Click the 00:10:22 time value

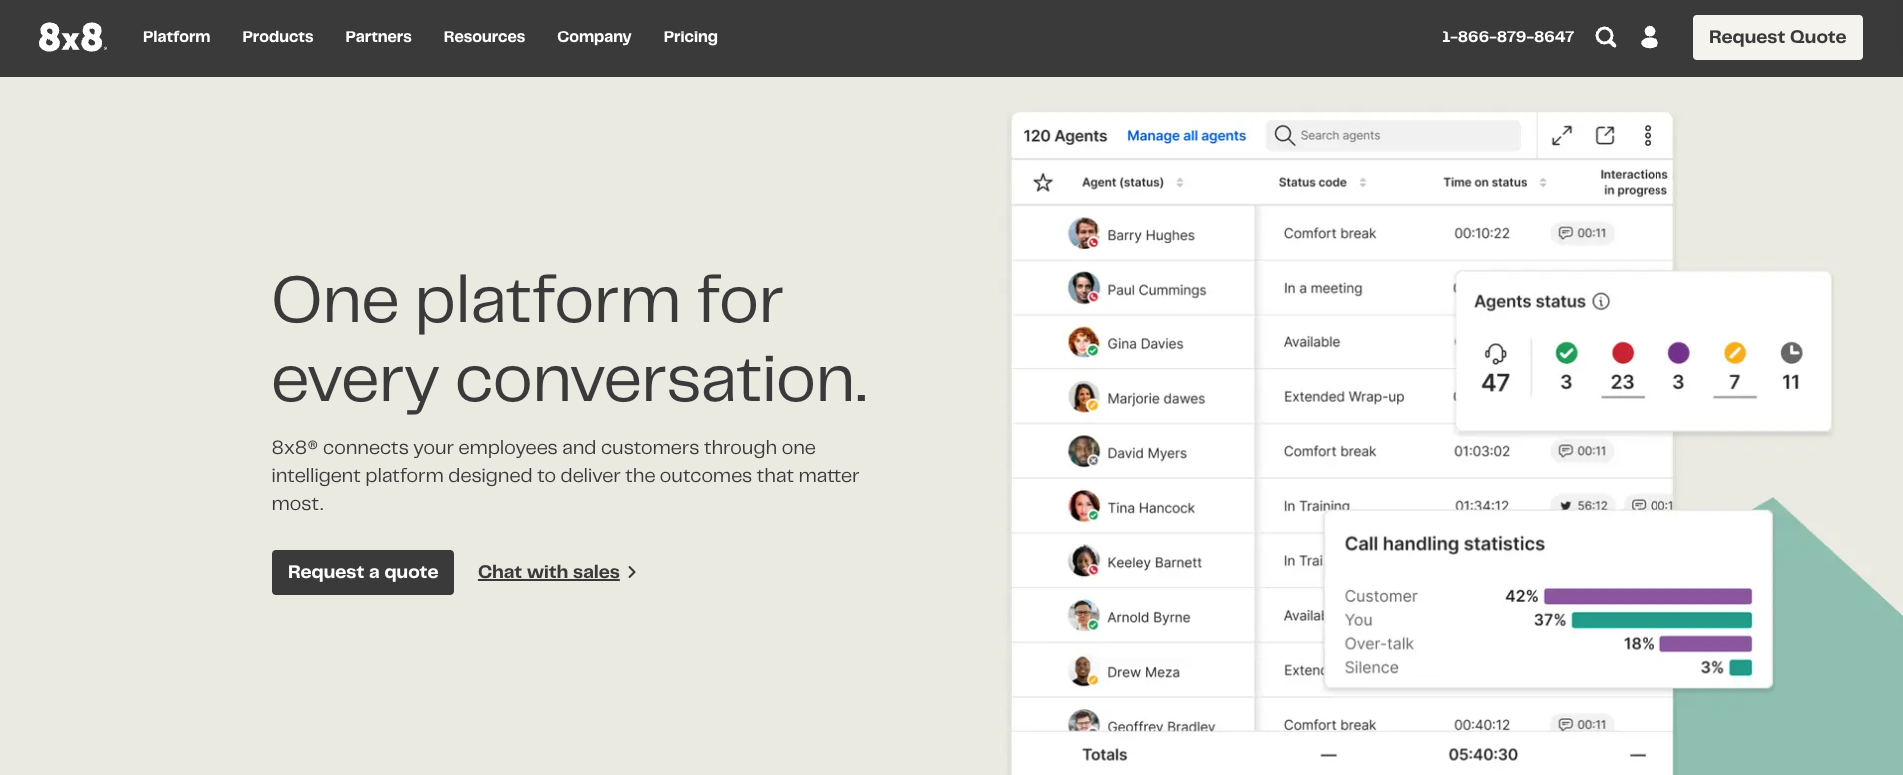point(1482,233)
